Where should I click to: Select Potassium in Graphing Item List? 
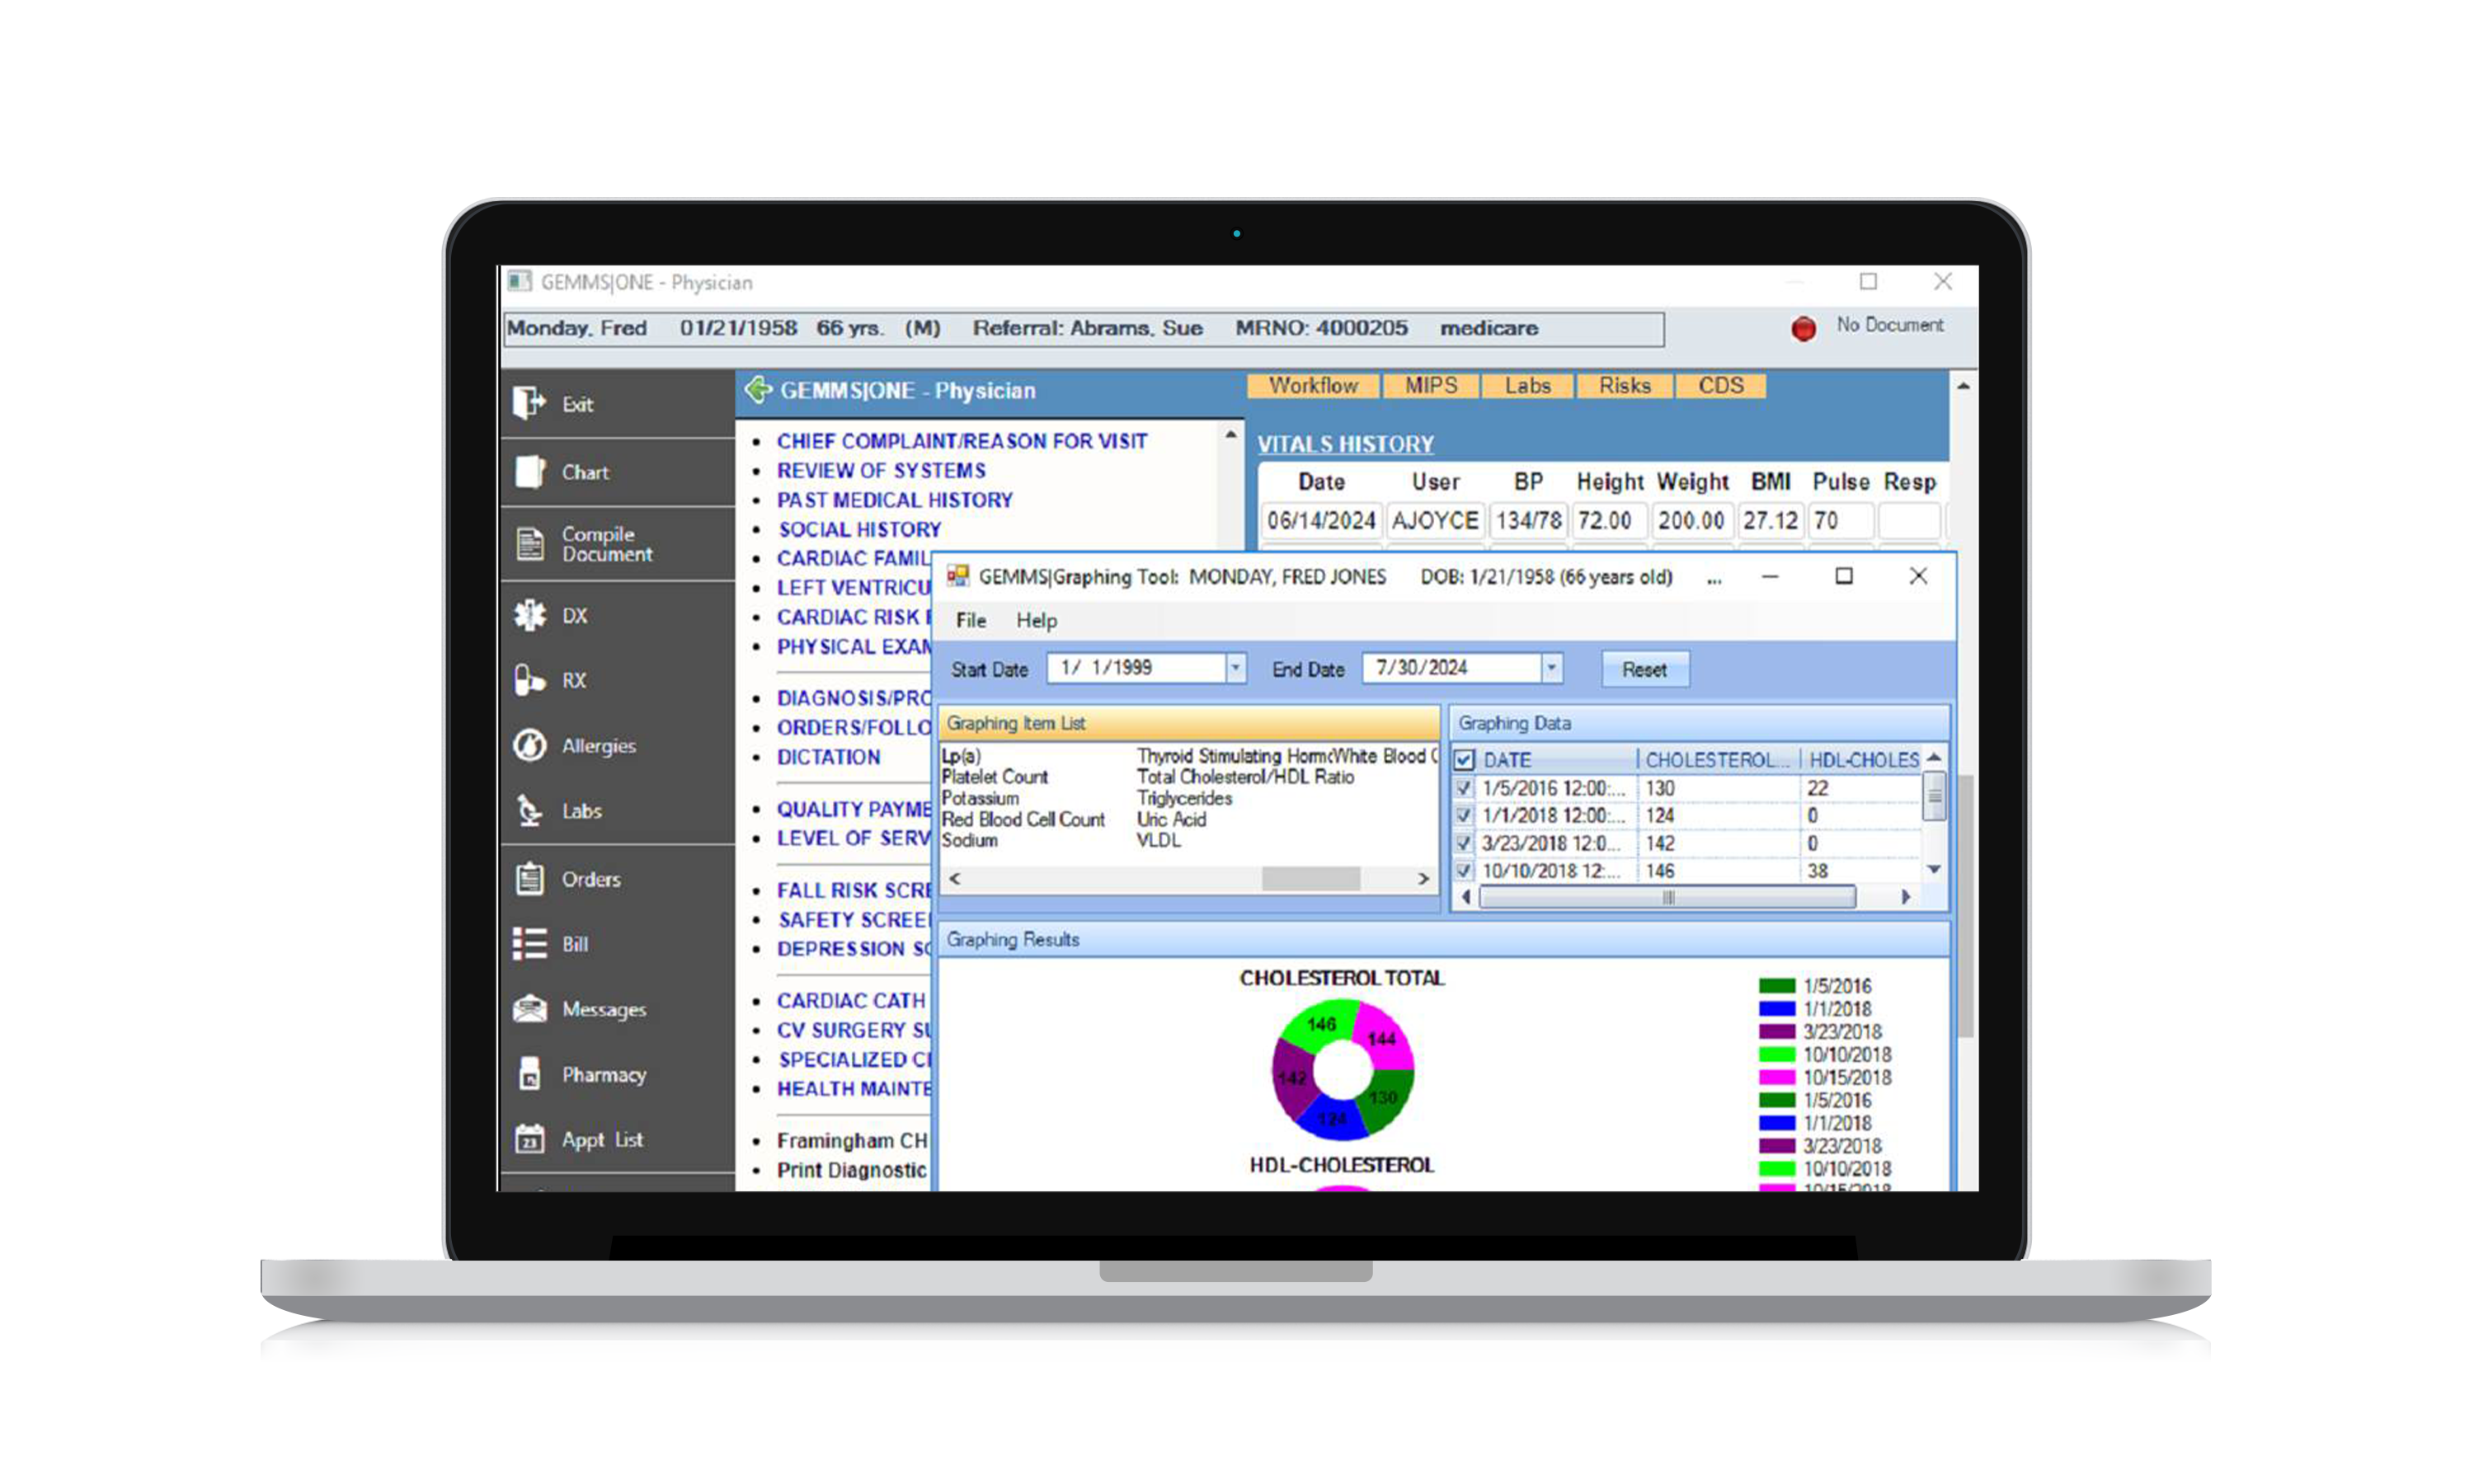point(980,798)
